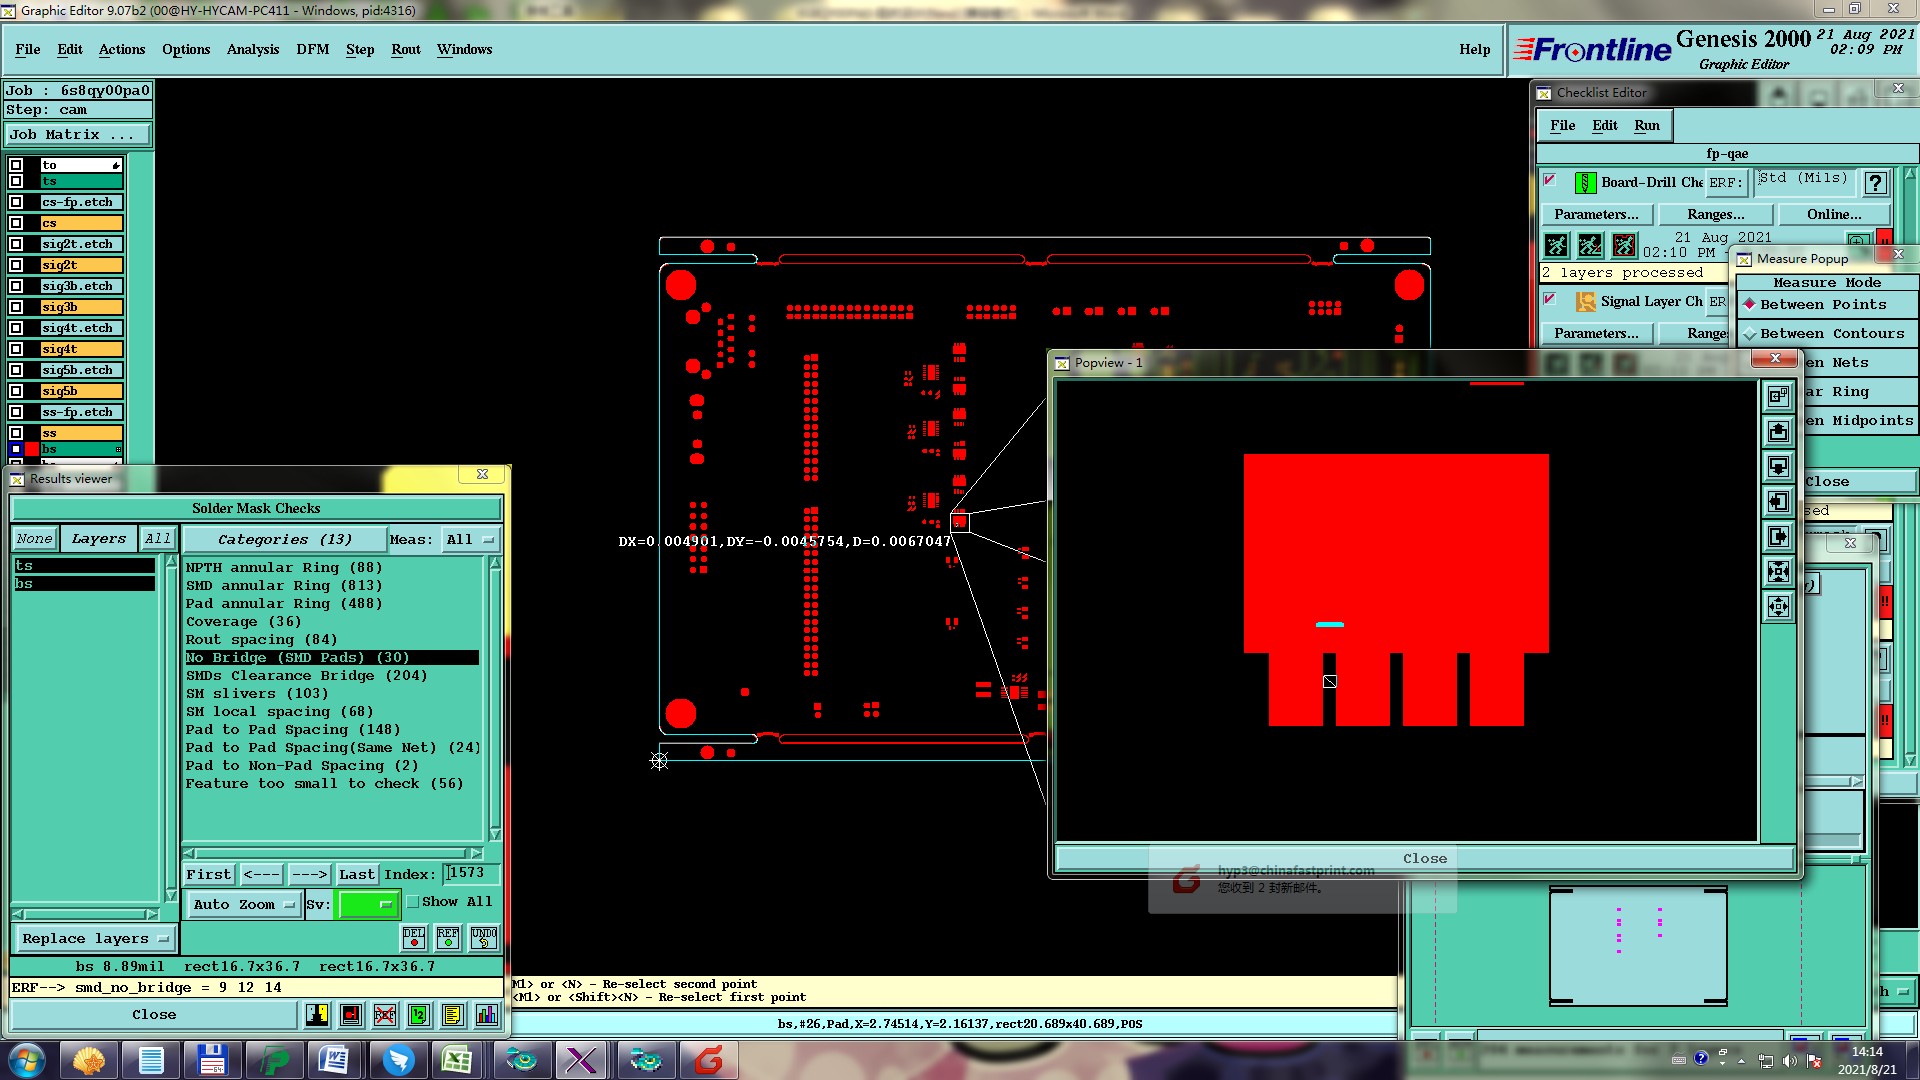Open help for Board-Drill Check question mark
1920x1080 pixels.
[1875, 183]
